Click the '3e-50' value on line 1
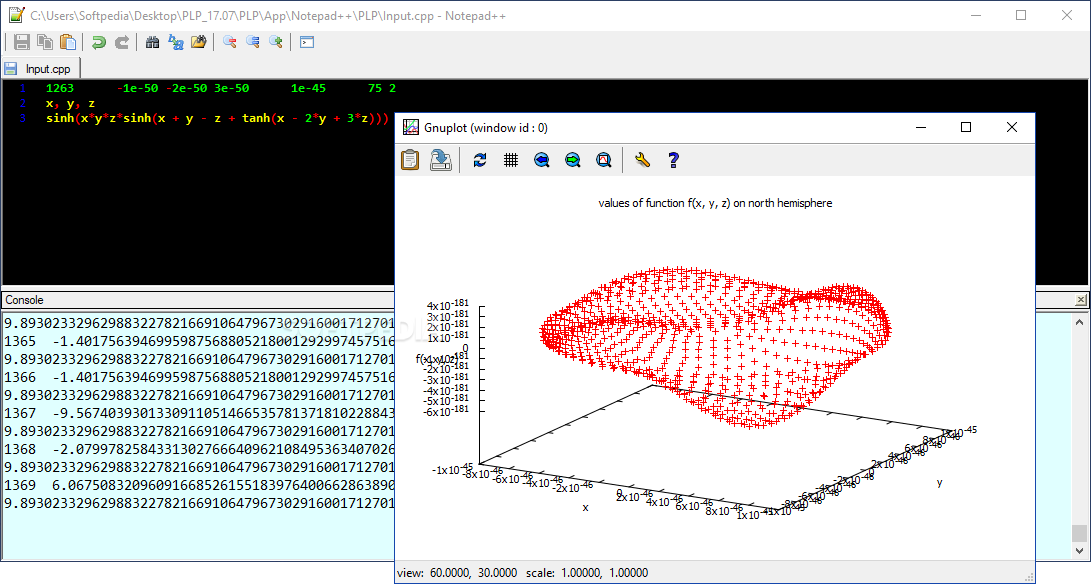The width and height of the screenshot is (1091, 584). click(232, 88)
